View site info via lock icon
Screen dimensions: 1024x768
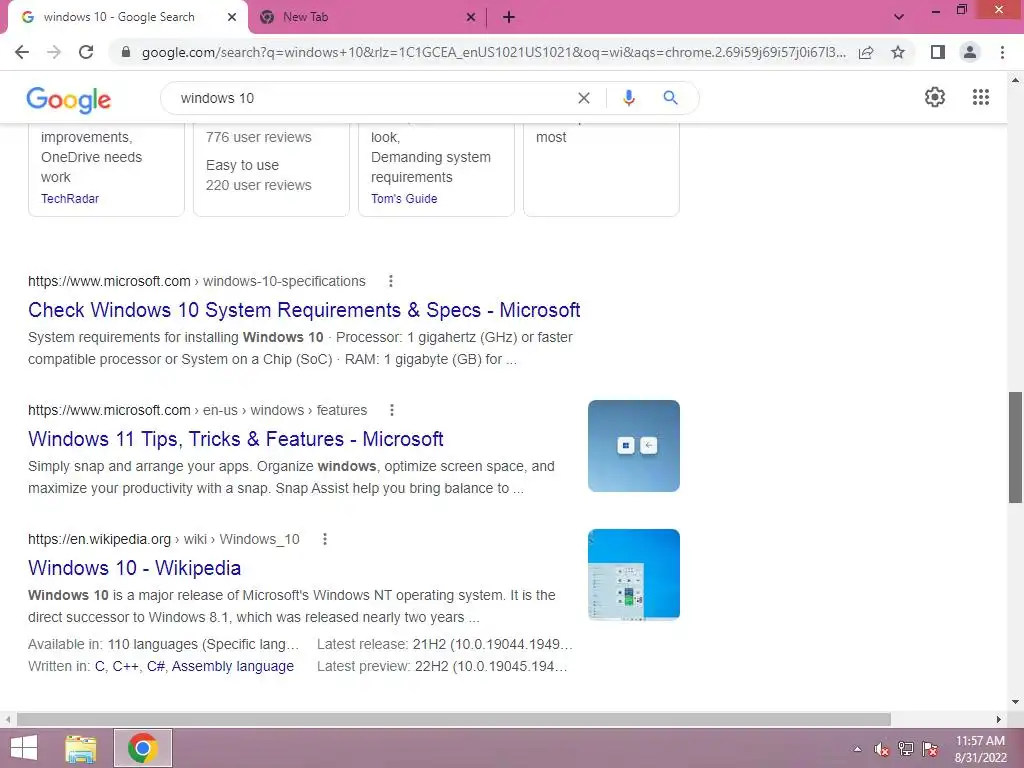[126, 52]
